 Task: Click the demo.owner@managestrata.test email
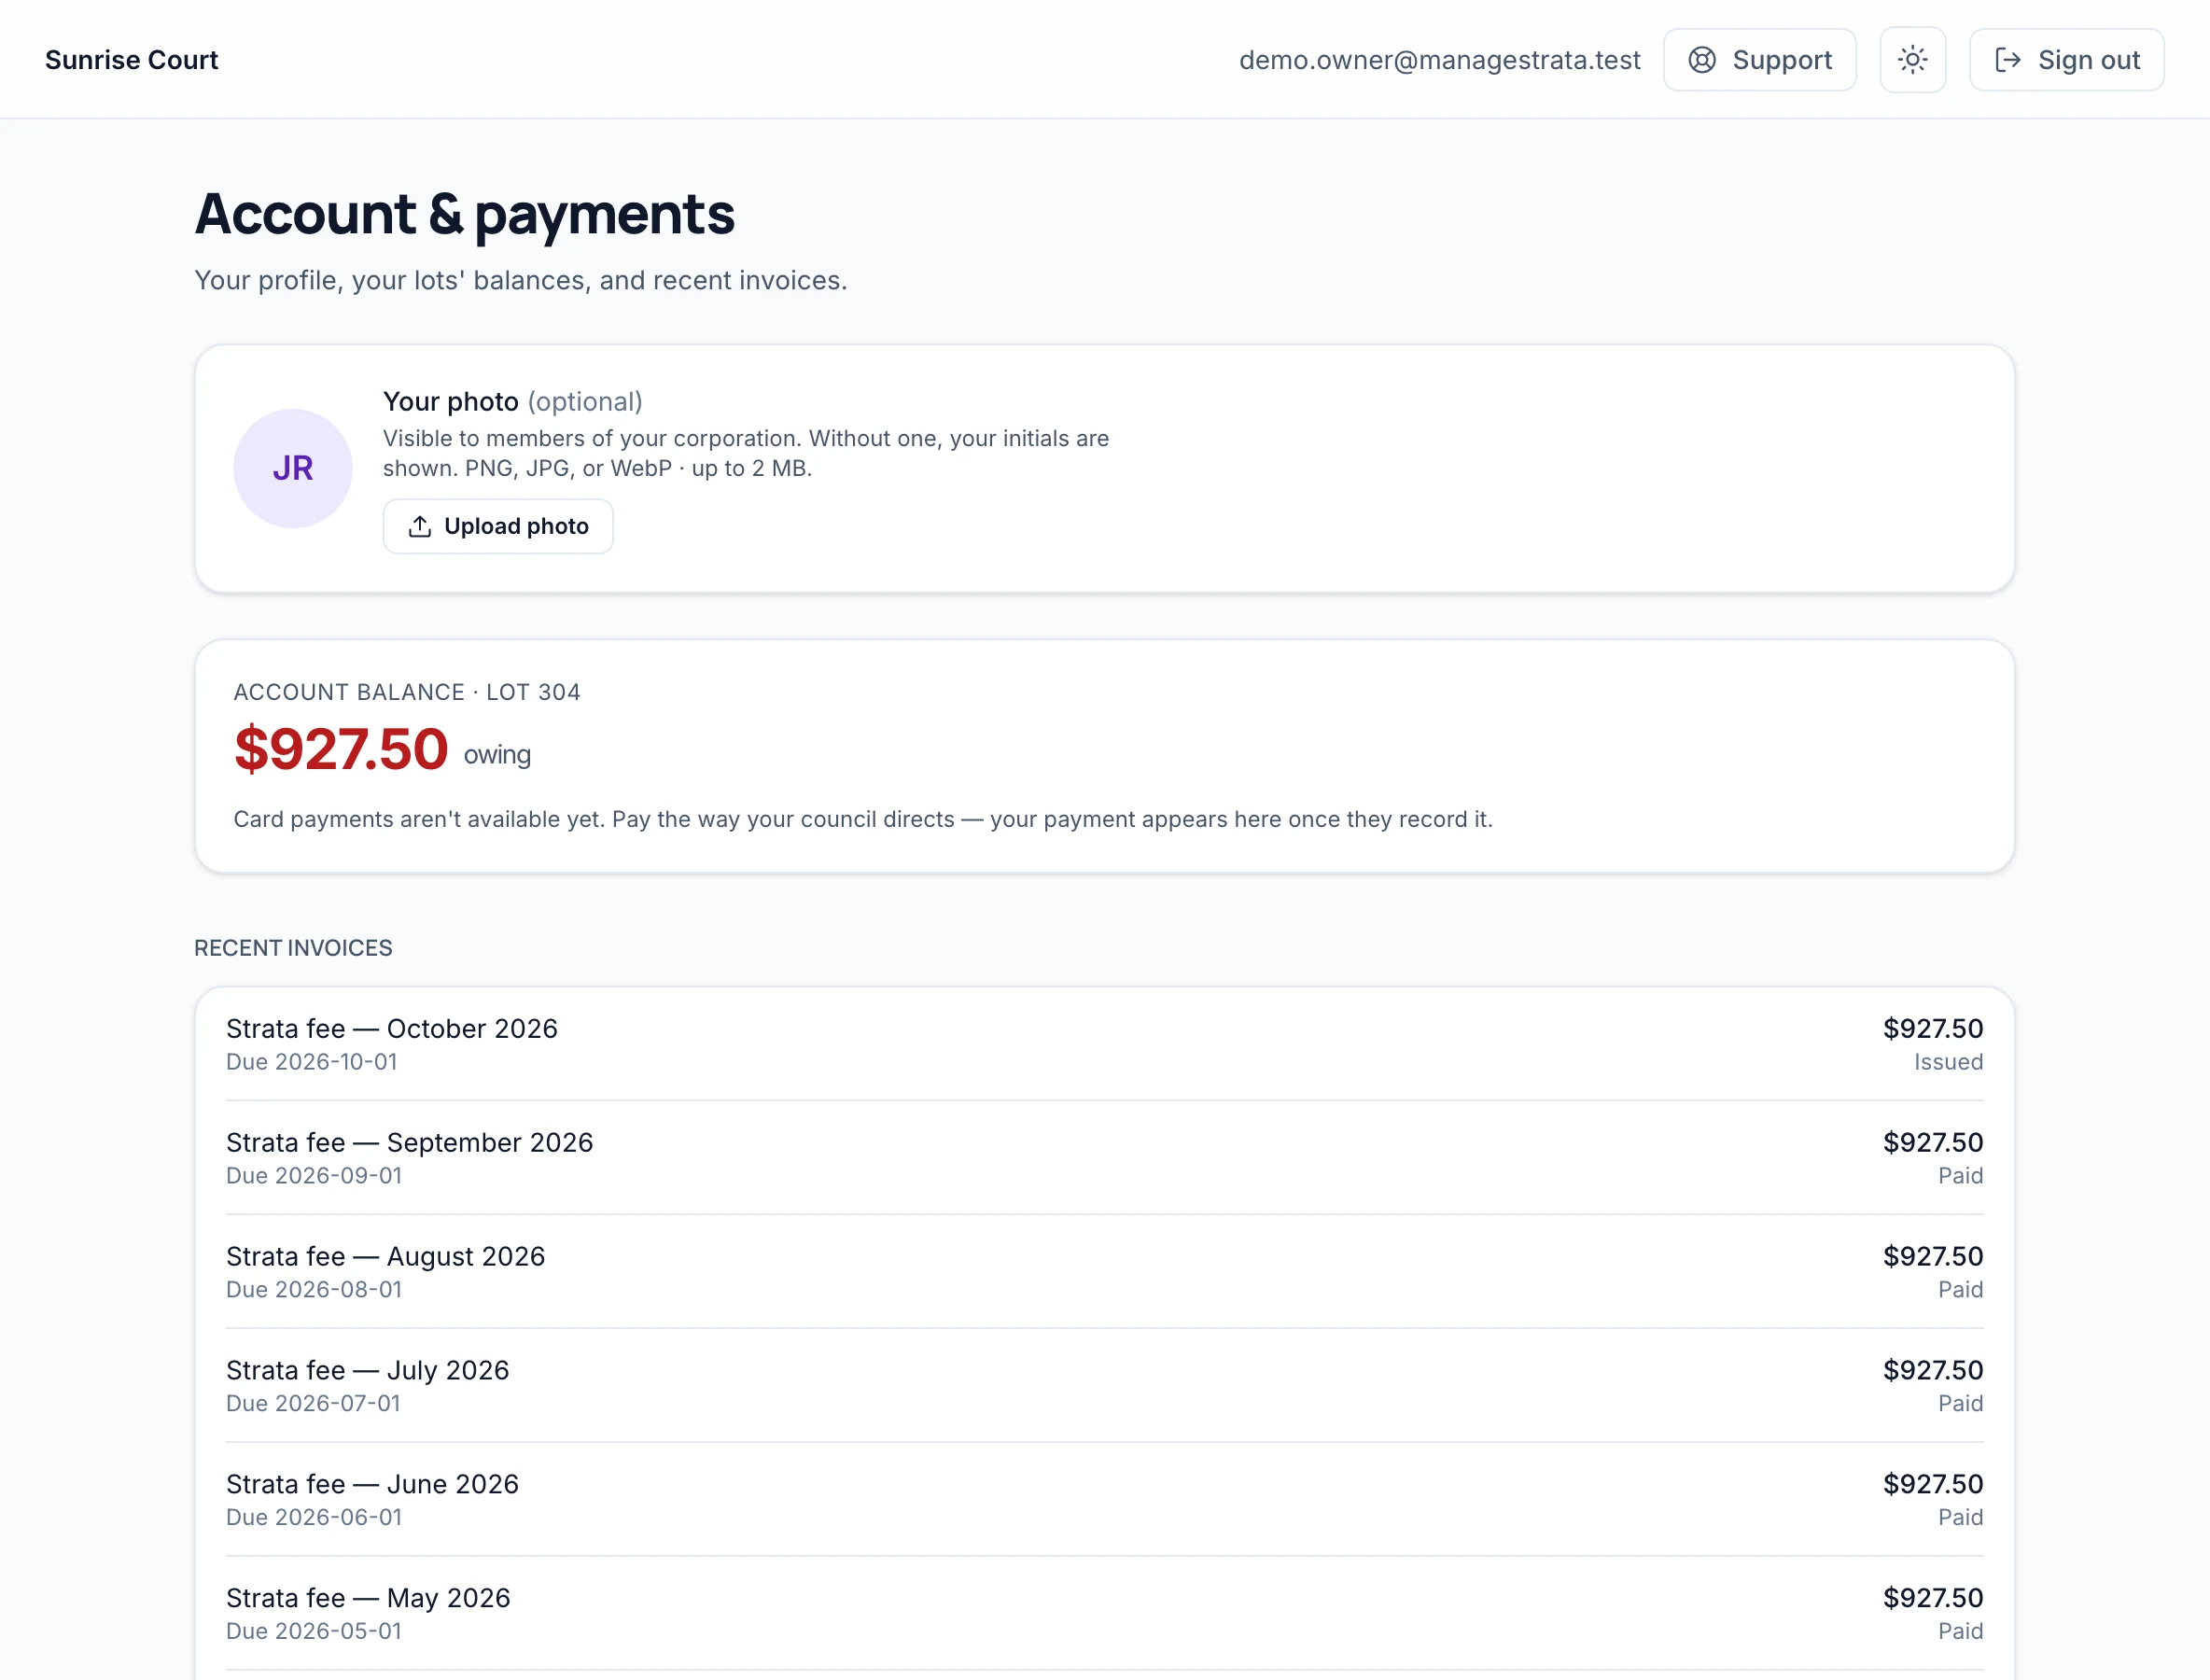[x=1439, y=60]
